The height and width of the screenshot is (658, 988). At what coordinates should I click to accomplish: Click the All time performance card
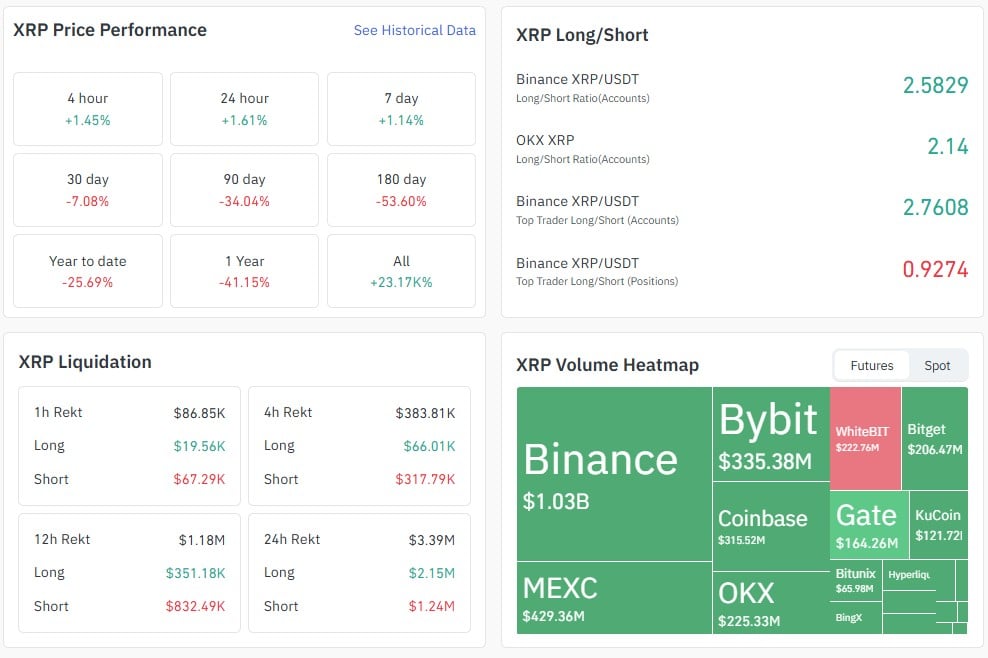pos(401,271)
